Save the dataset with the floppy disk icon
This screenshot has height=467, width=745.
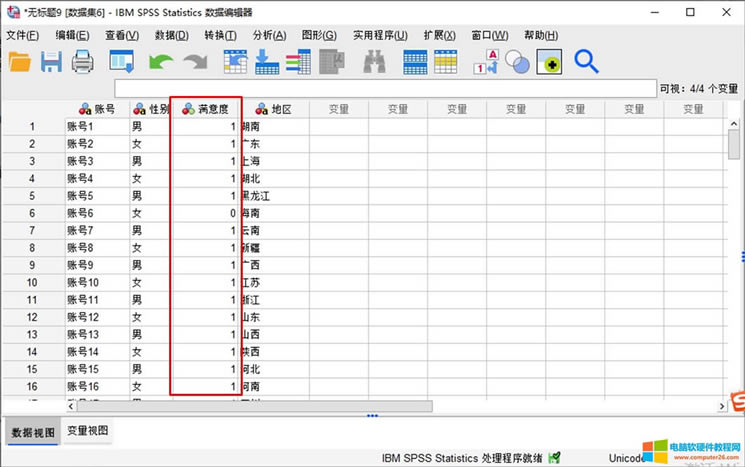pos(51,62)
